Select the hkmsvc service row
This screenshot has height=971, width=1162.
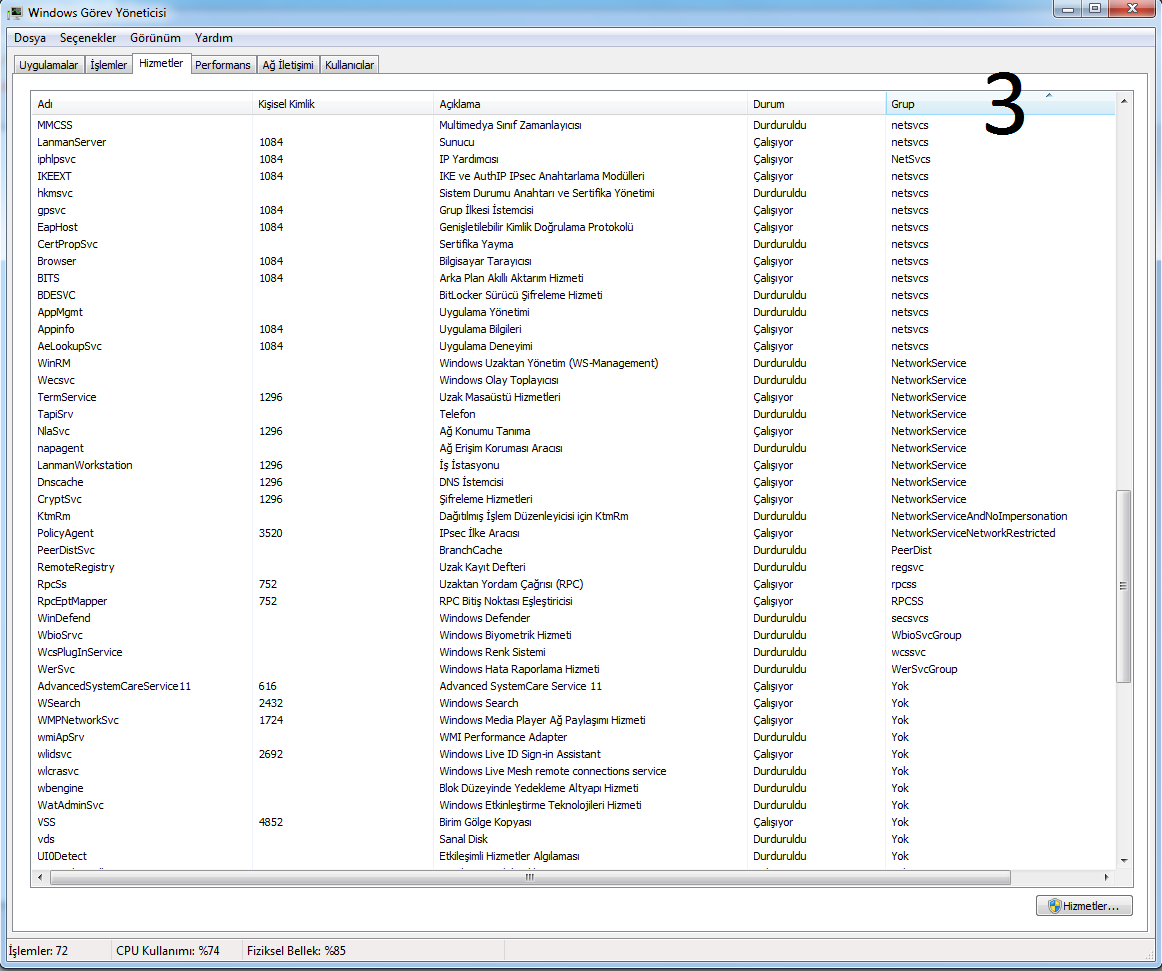573,193
